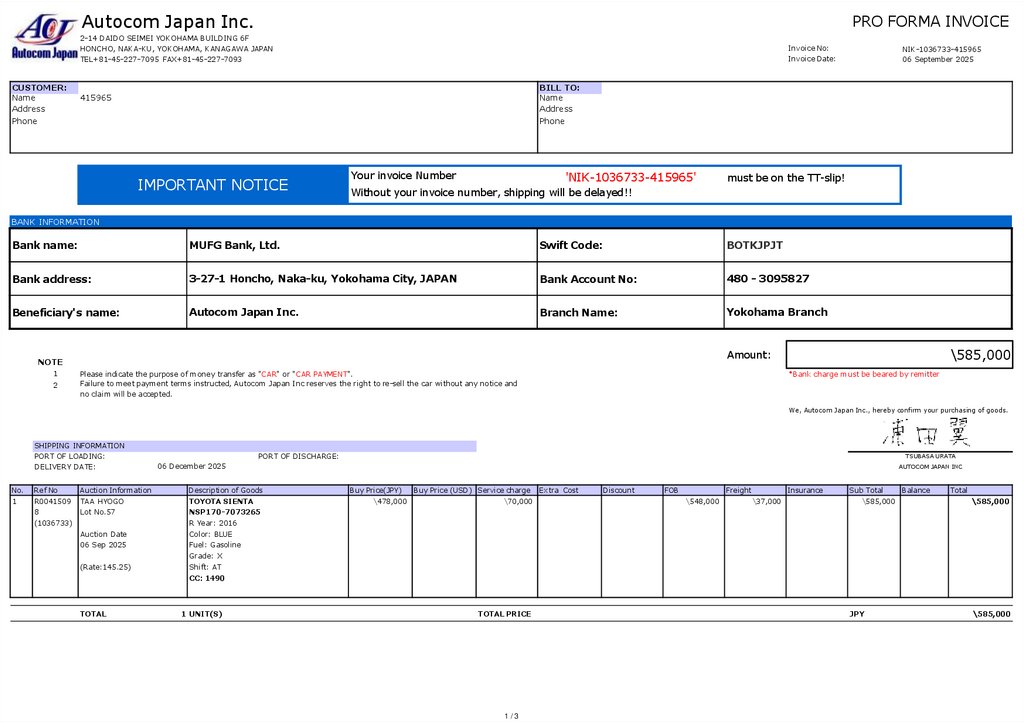Click the Autocom Japan logo
Image resolution: width=1024 pixels, height=723 pixels.
pos(44,37)
